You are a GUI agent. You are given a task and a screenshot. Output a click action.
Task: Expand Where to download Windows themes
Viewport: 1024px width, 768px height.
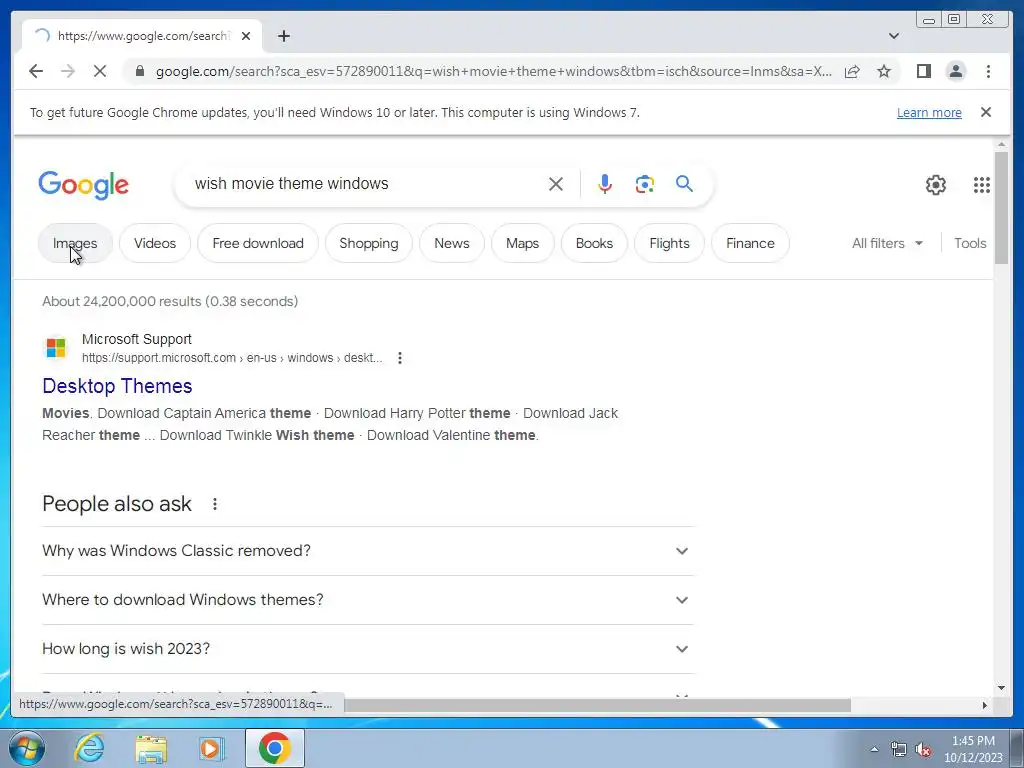[368, 600]
